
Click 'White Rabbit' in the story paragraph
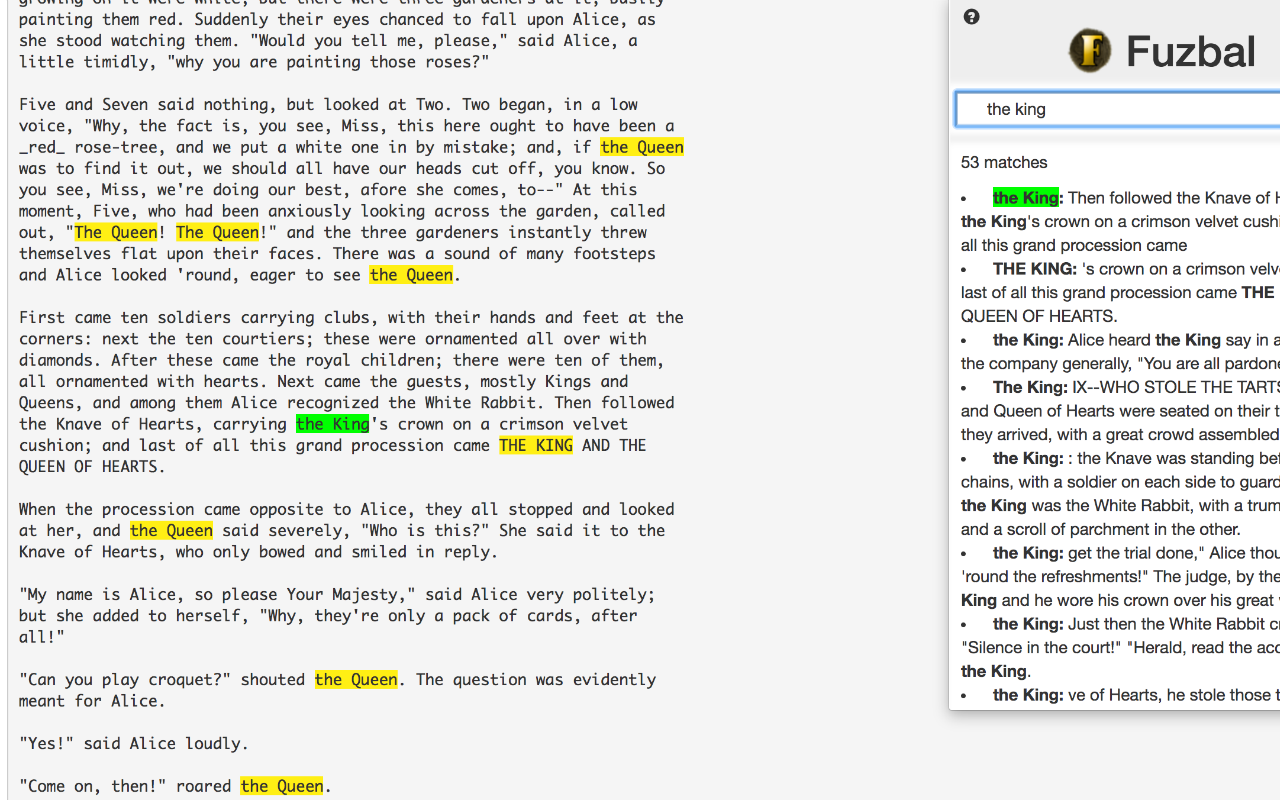pos(483,402)
